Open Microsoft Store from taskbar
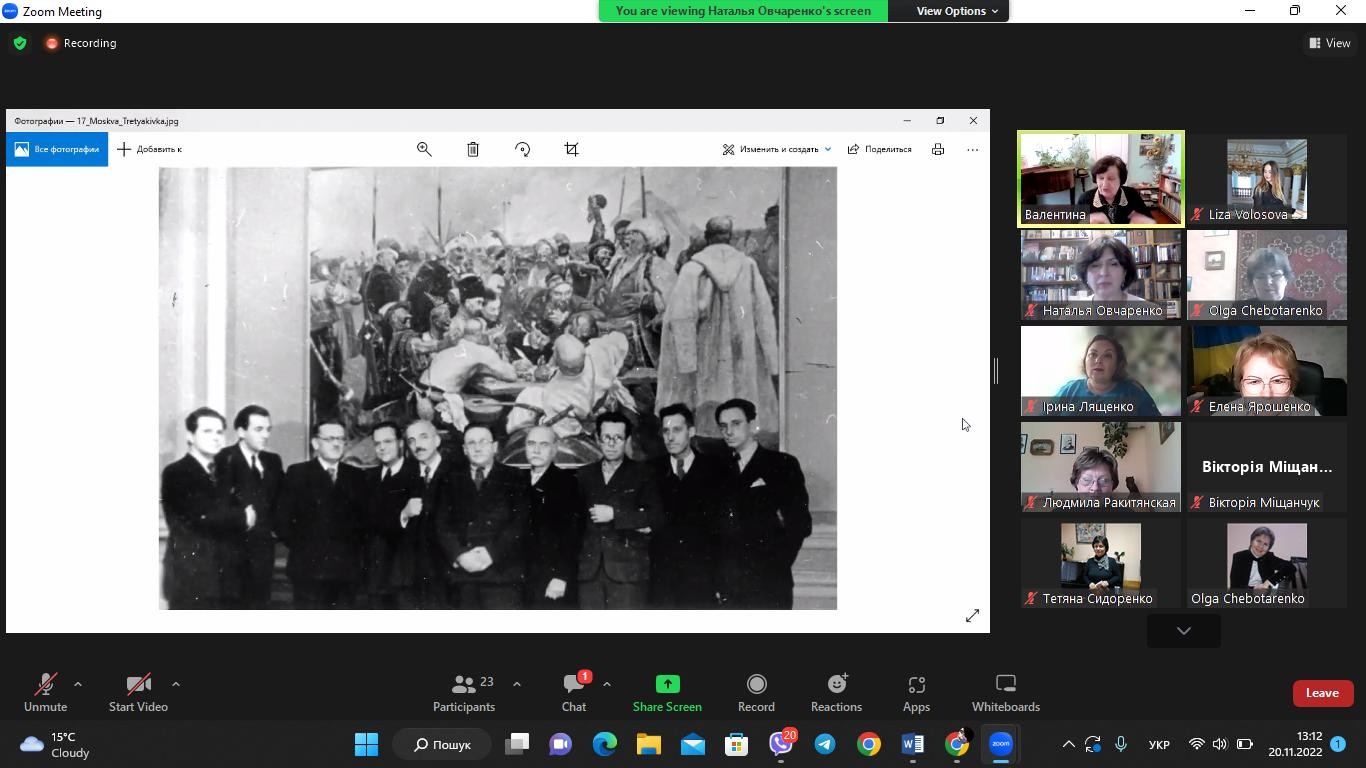The image size is (1366, 768). [x=737, y=744]
